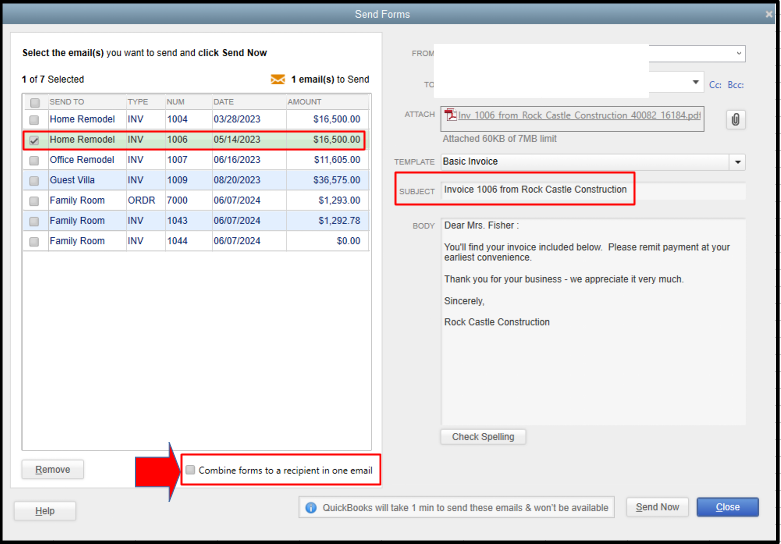Click the Send Now button
Viewport: 781px width, 544px height.
click(657, 507)
